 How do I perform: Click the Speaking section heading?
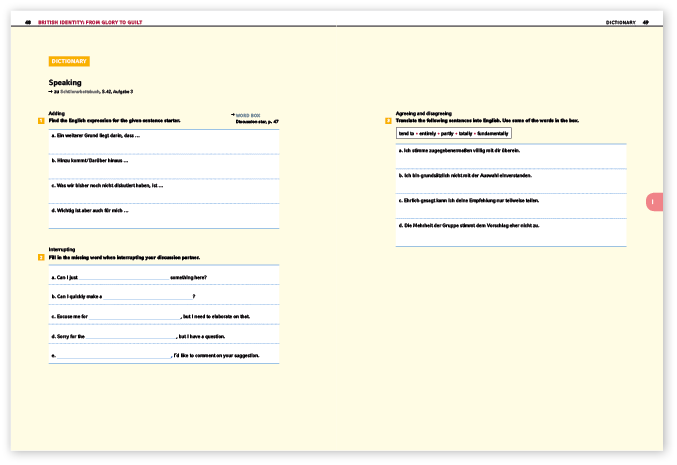(x=65, y=82)
